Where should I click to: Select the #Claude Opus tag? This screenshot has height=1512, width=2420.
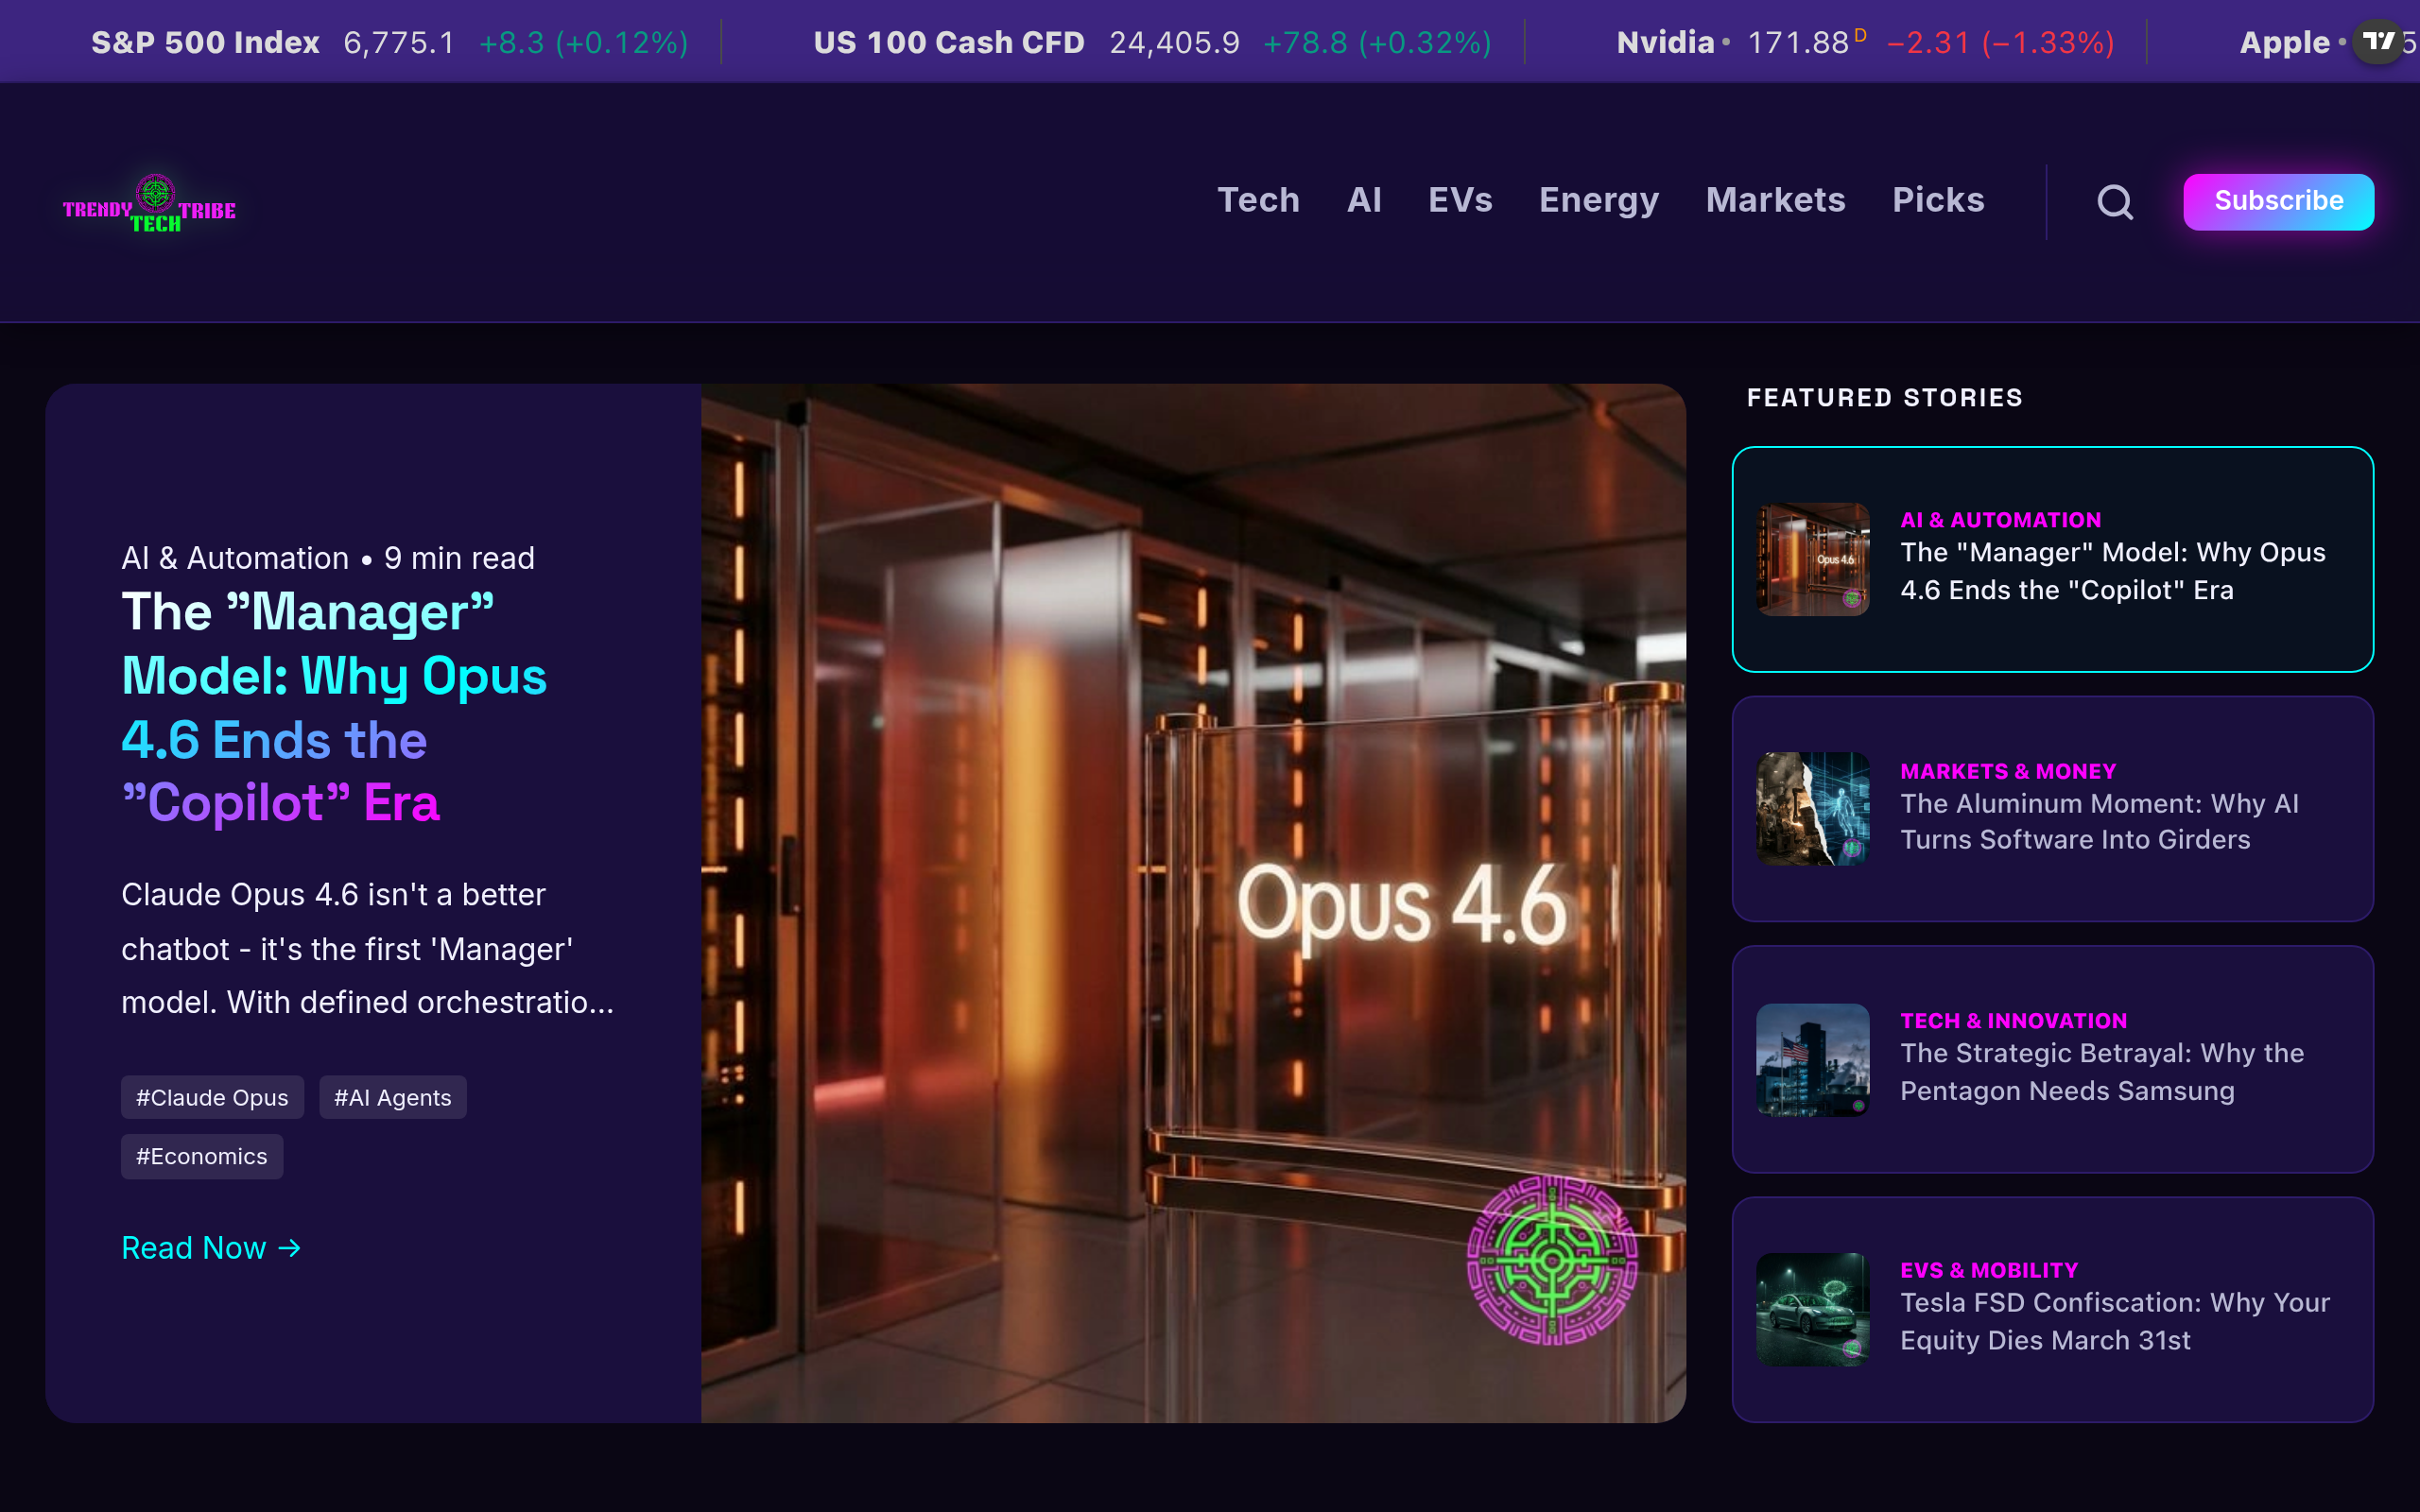point(212,1097)
